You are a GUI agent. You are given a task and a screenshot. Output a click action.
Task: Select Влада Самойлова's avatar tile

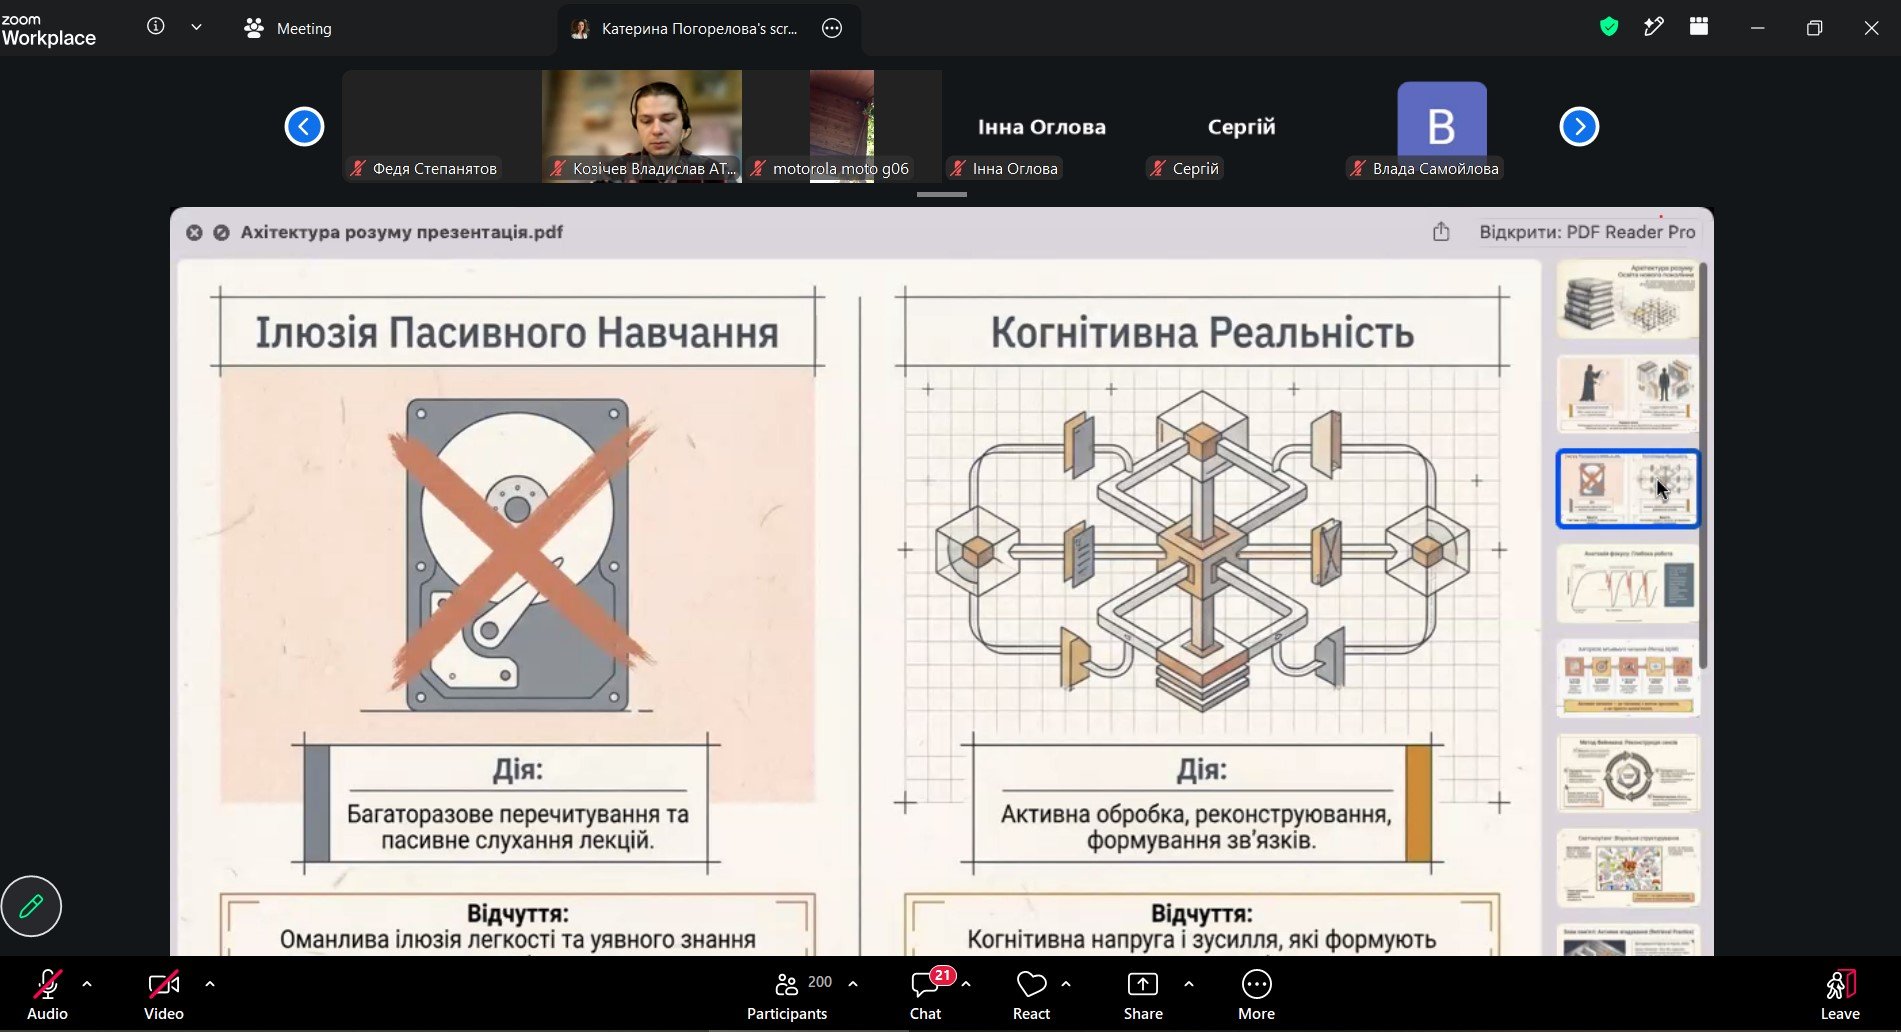coord(1442,126)
